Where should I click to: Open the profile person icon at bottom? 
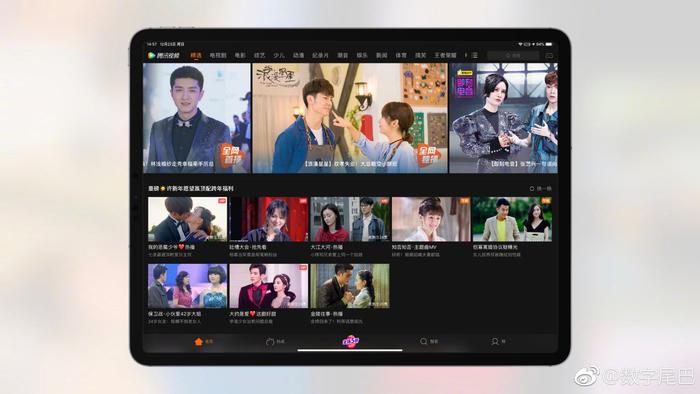pyautogui.click(x=495, y=341)
